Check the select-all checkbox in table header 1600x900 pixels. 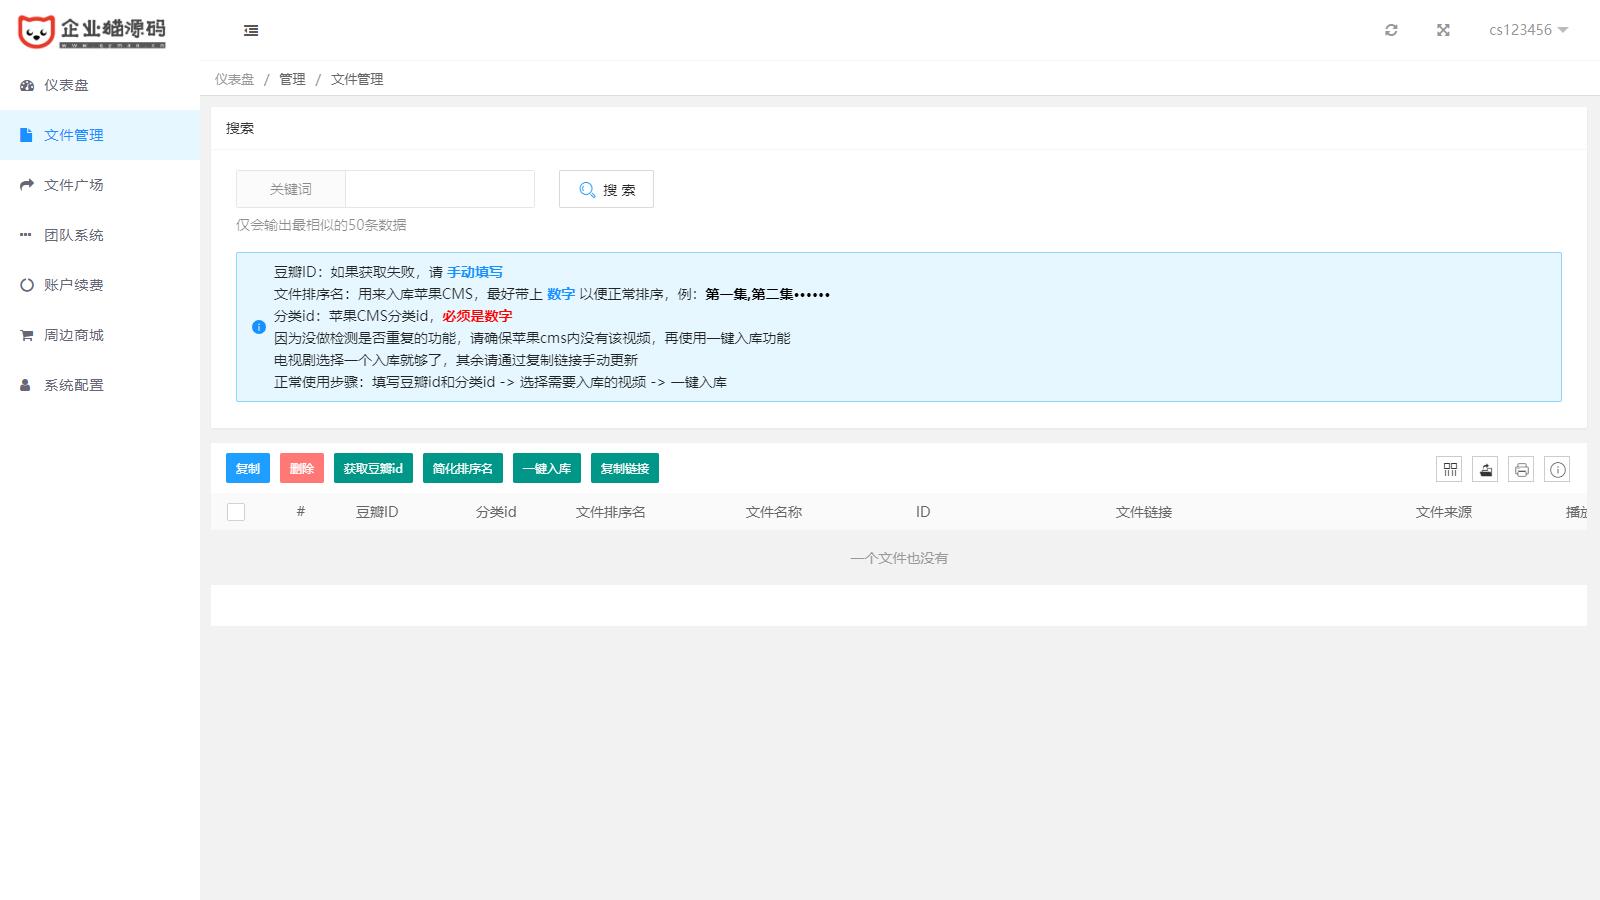[236, 511]
